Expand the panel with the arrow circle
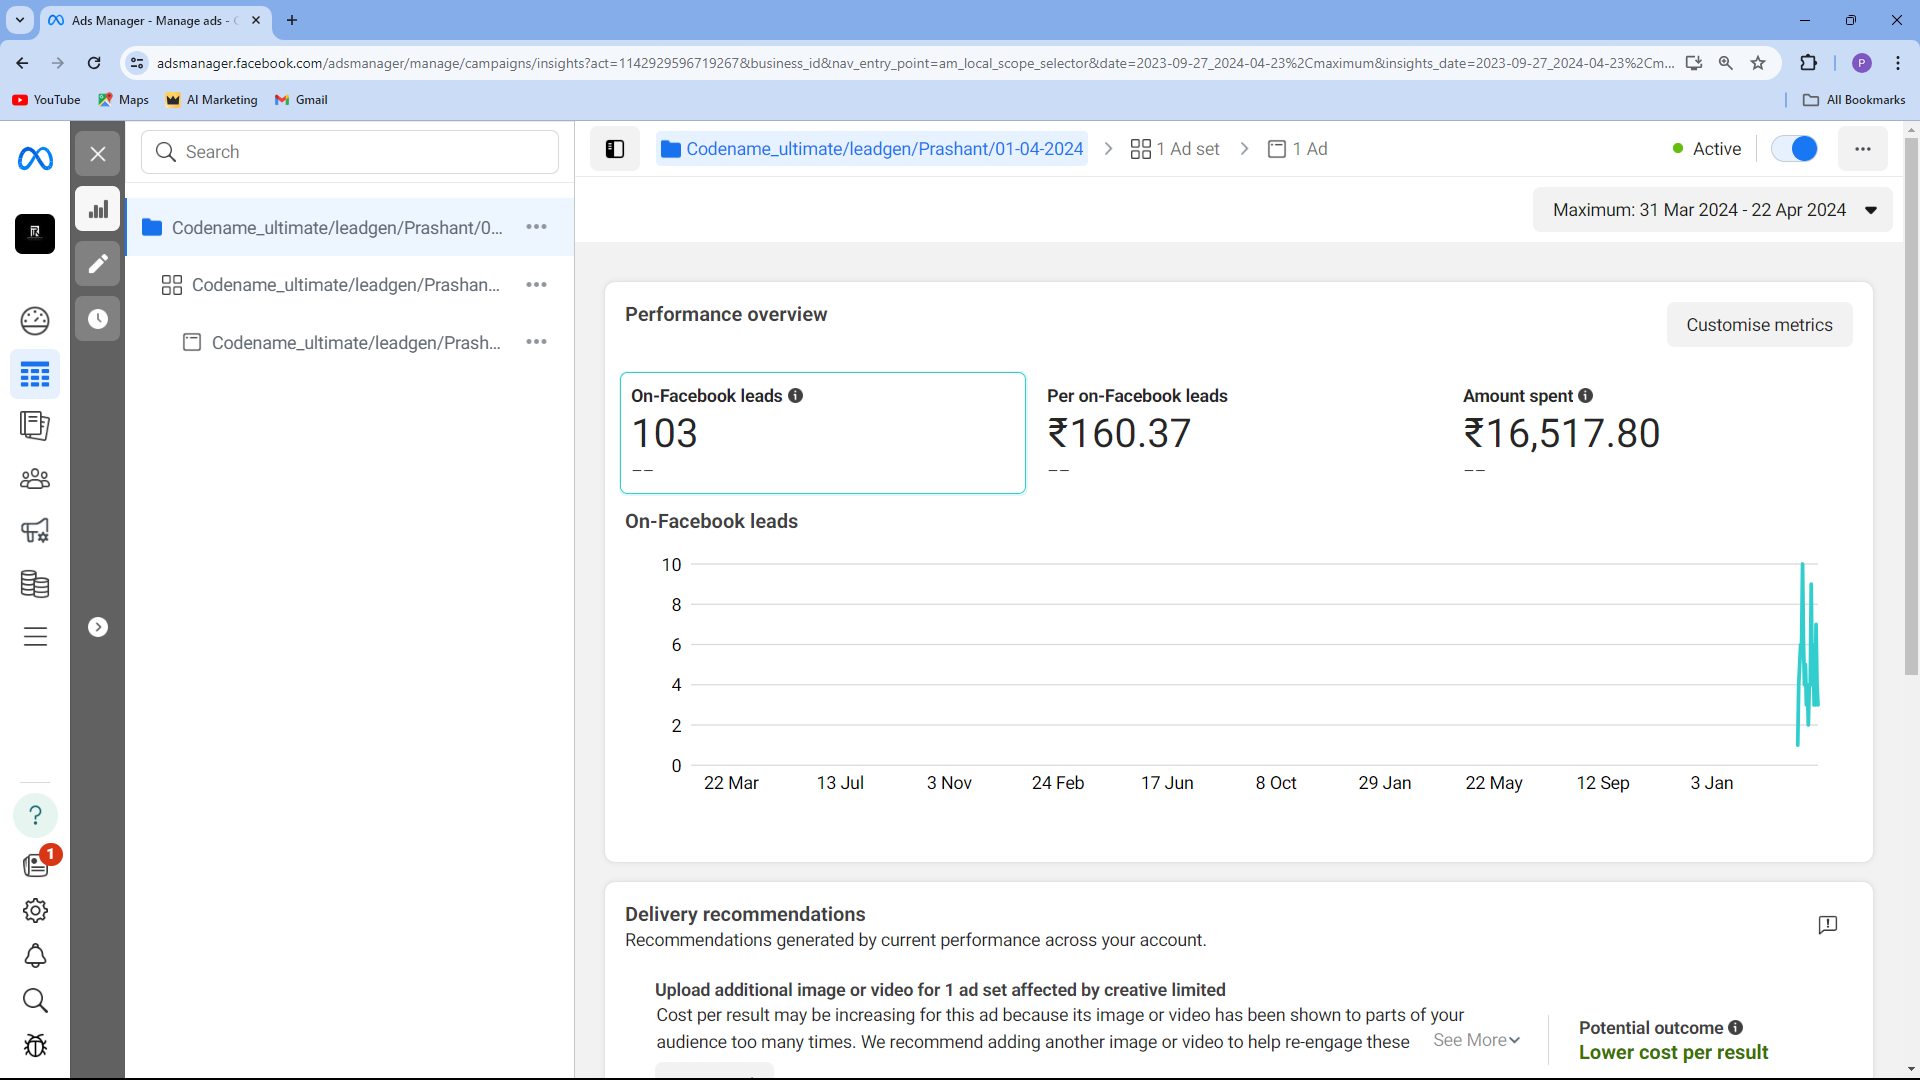The width and height of the screenshot is (1920, 1080). tap(98, 627)
